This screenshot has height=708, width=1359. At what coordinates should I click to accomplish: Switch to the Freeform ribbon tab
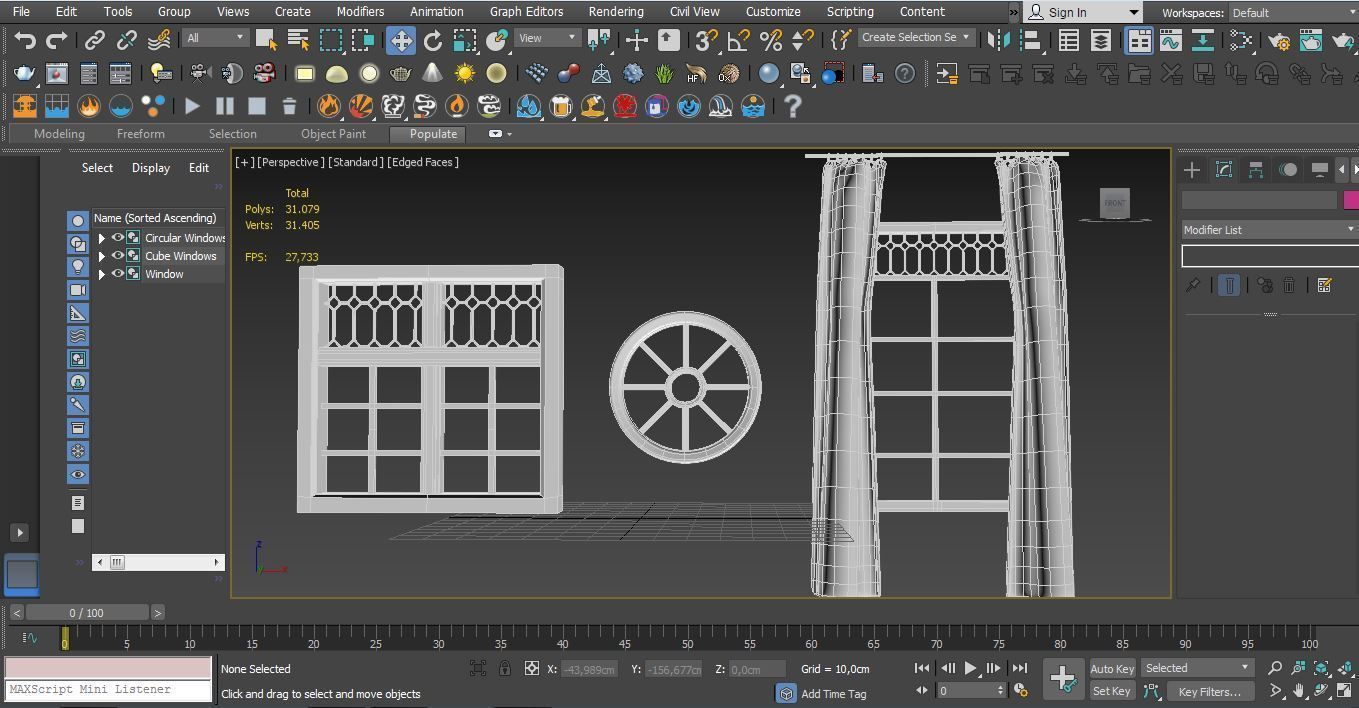coord(140,133)
